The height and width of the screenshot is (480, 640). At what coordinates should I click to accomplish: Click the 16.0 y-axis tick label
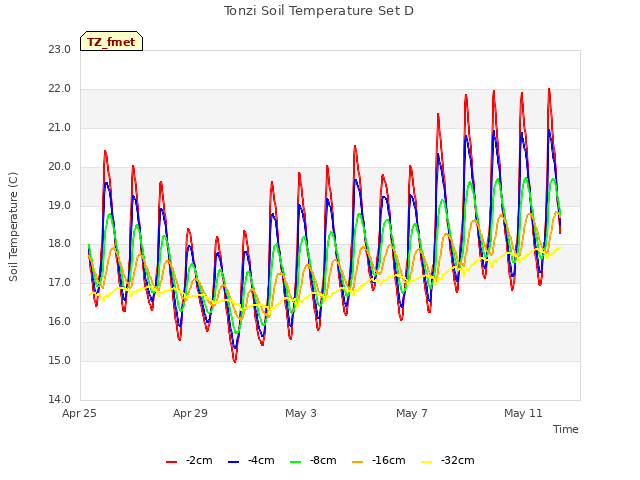(x=60, y=322)
